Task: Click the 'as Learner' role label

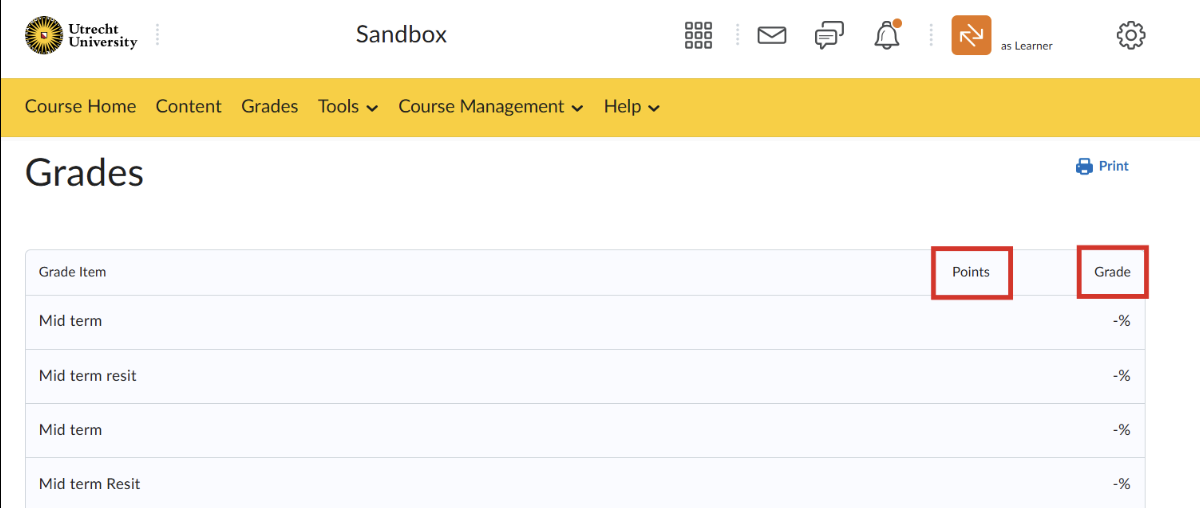Action: pos(1026,46)
